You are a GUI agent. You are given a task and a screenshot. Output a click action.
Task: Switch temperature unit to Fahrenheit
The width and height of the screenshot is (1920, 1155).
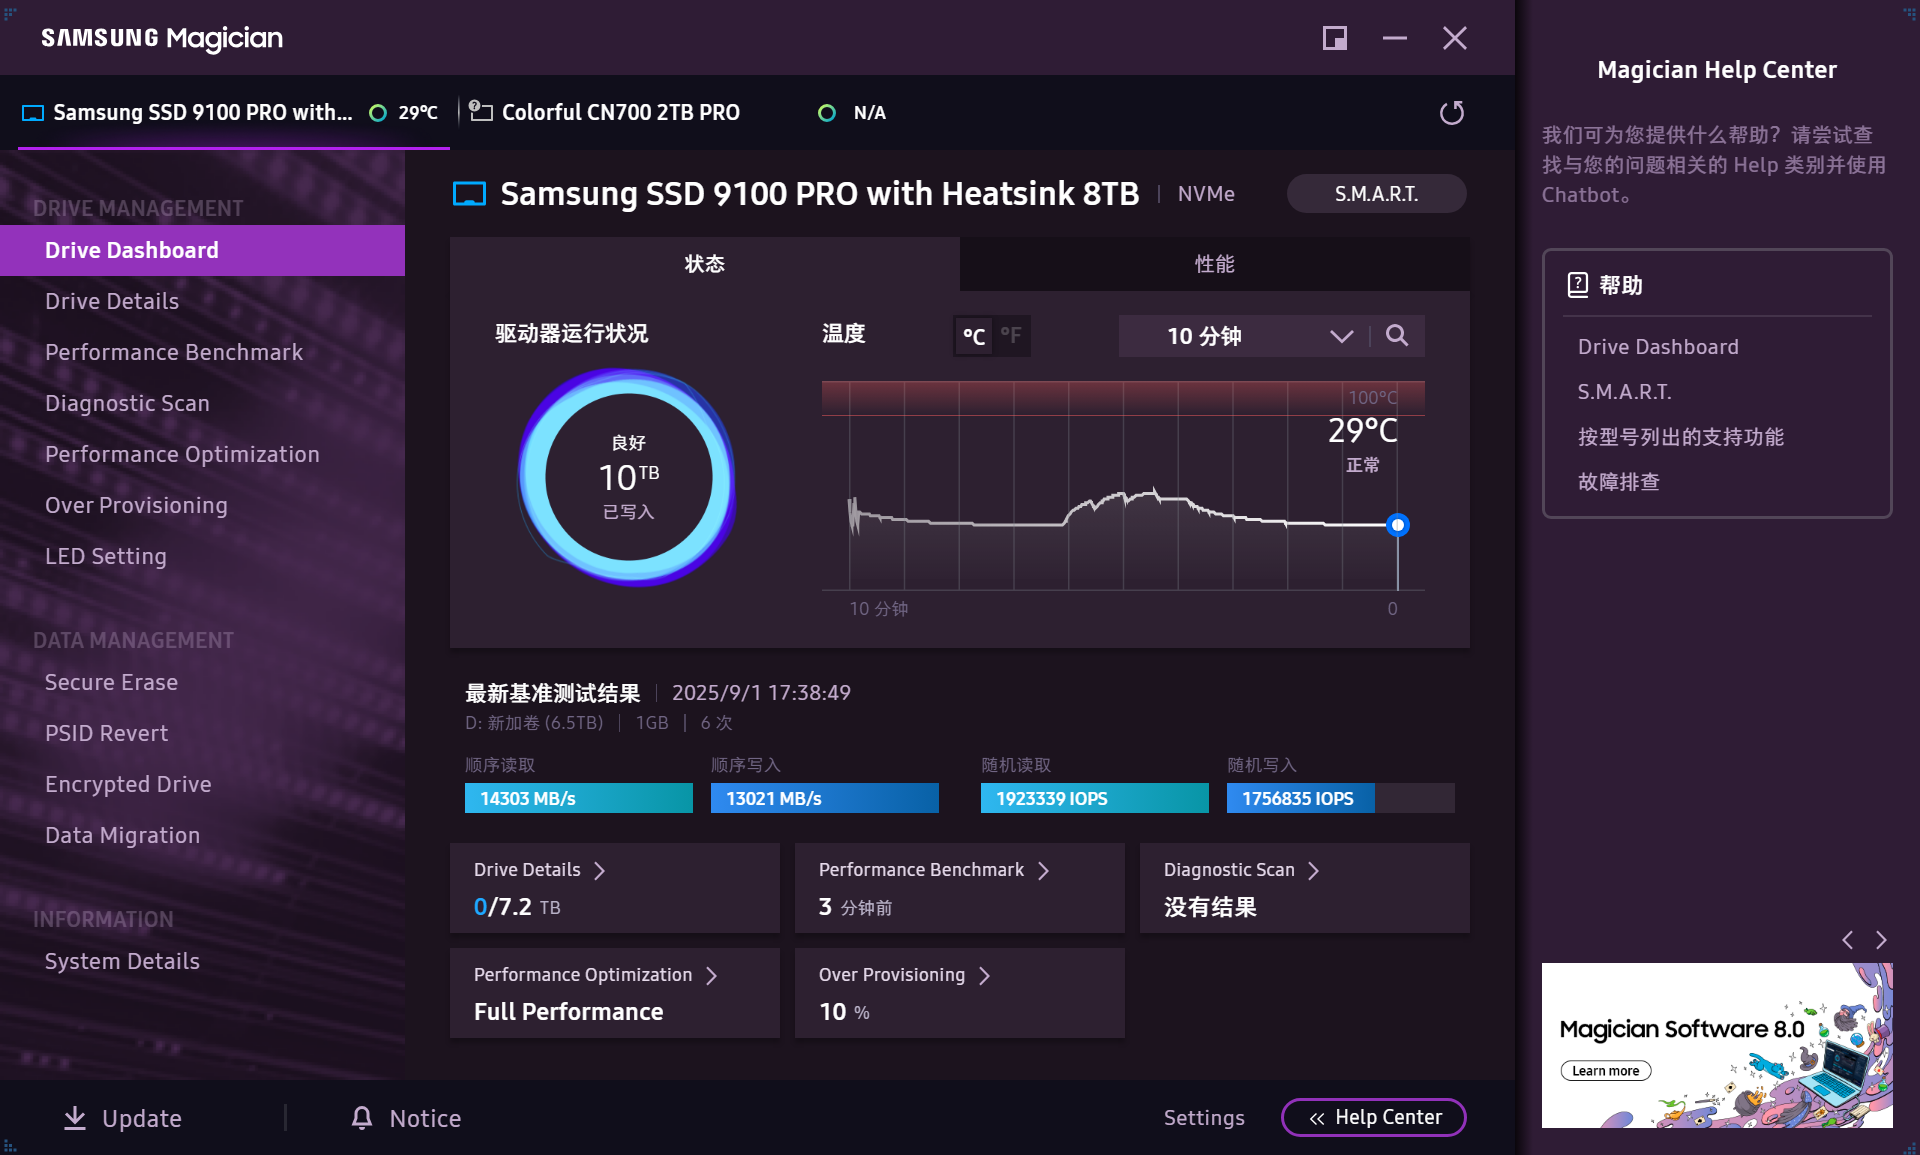(x=1010, y=336)
